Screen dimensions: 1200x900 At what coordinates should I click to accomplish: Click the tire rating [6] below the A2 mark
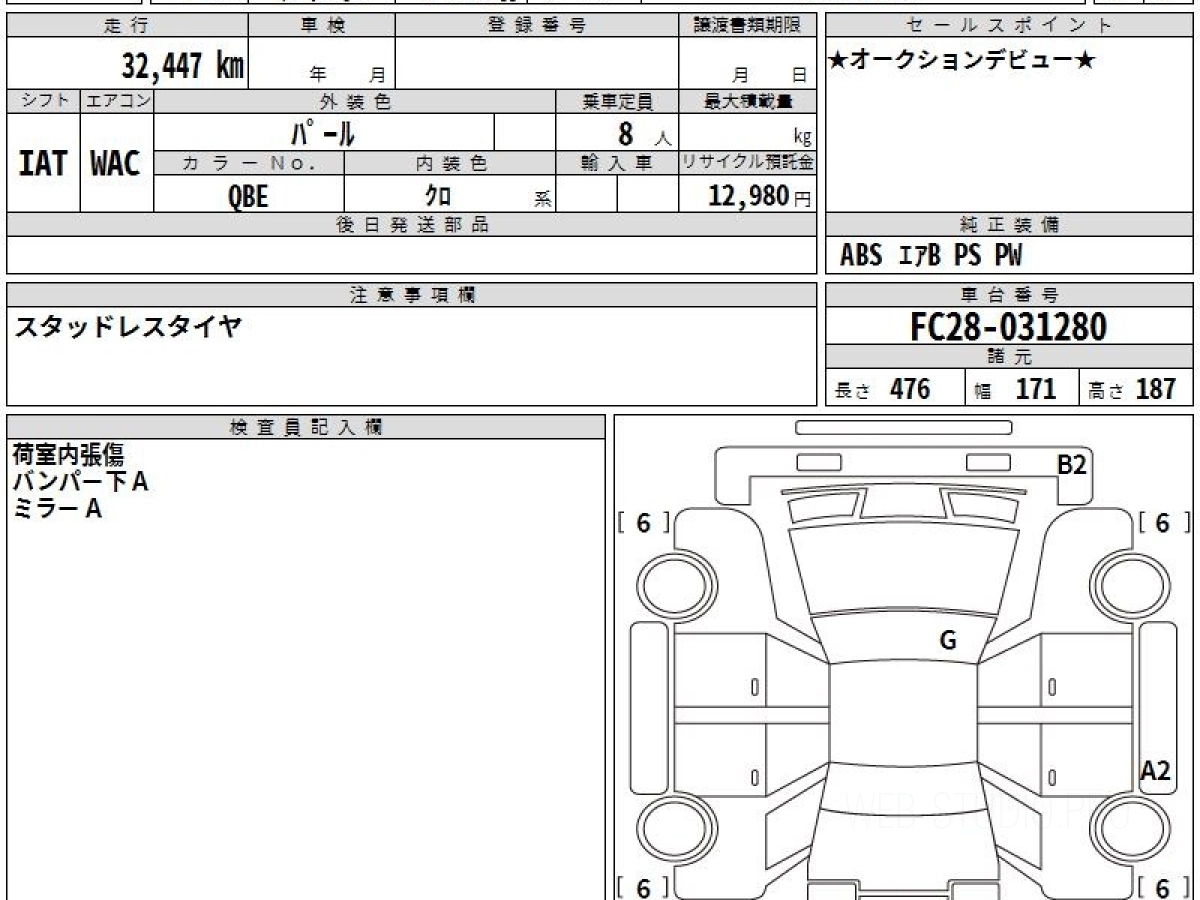(1163, 888)
